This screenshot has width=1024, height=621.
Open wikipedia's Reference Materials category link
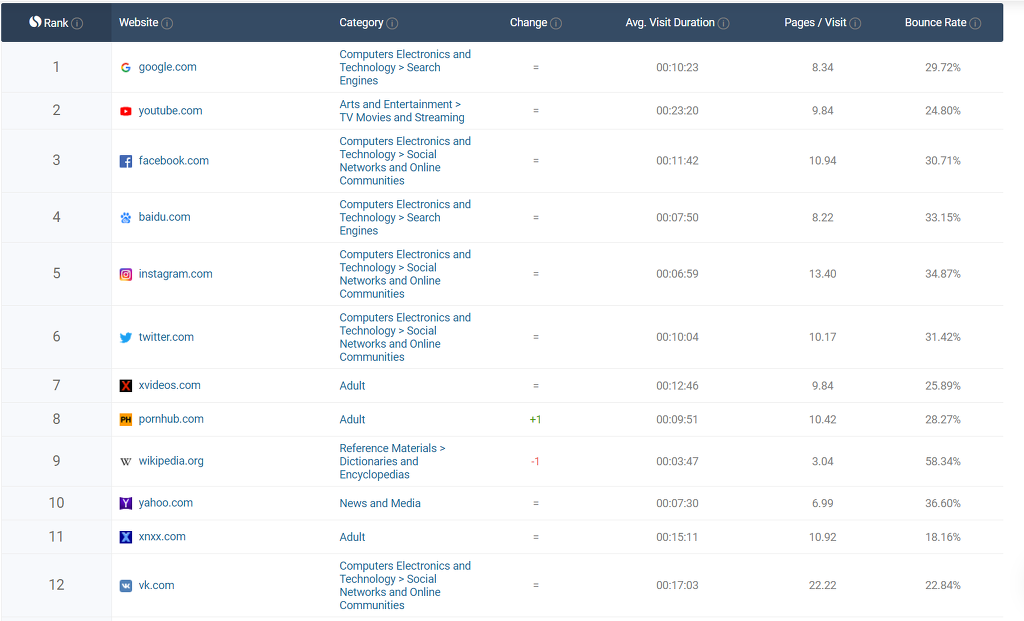click(x=392, y=461)
